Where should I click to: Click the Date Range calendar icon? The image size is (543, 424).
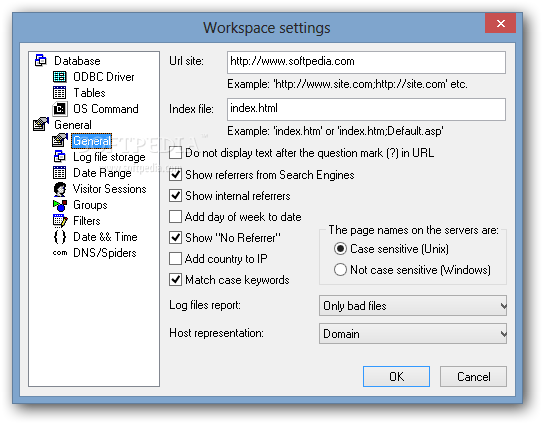pyautogui.click(x=60, y=173)
